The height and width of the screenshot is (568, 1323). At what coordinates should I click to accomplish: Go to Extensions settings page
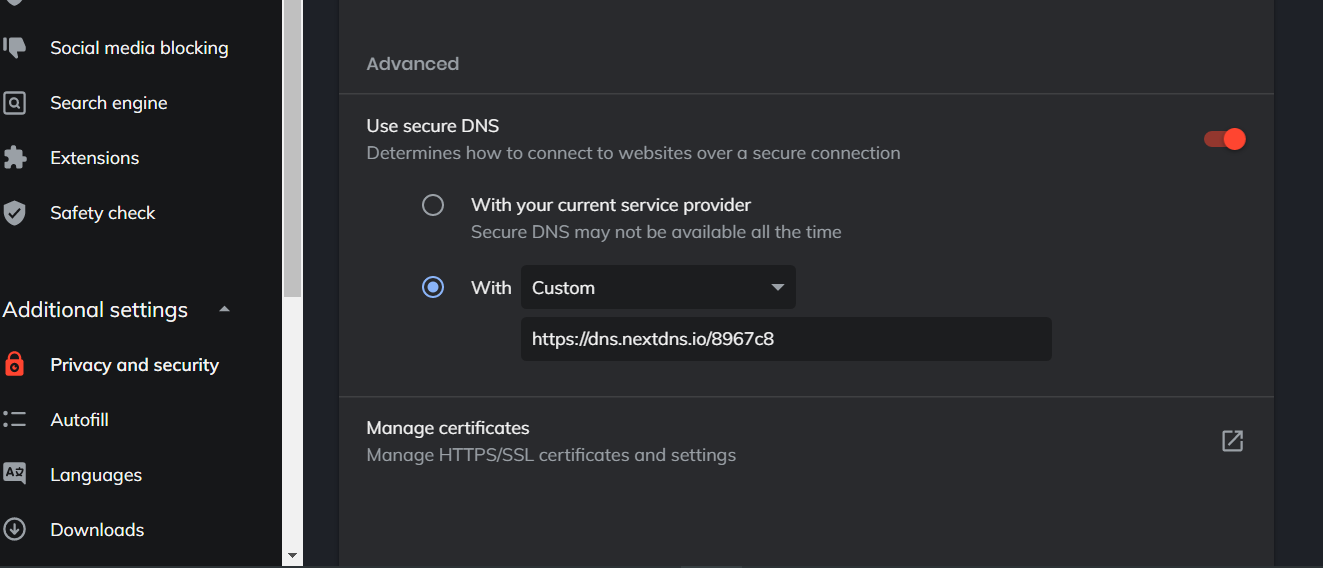pos(95,158)
